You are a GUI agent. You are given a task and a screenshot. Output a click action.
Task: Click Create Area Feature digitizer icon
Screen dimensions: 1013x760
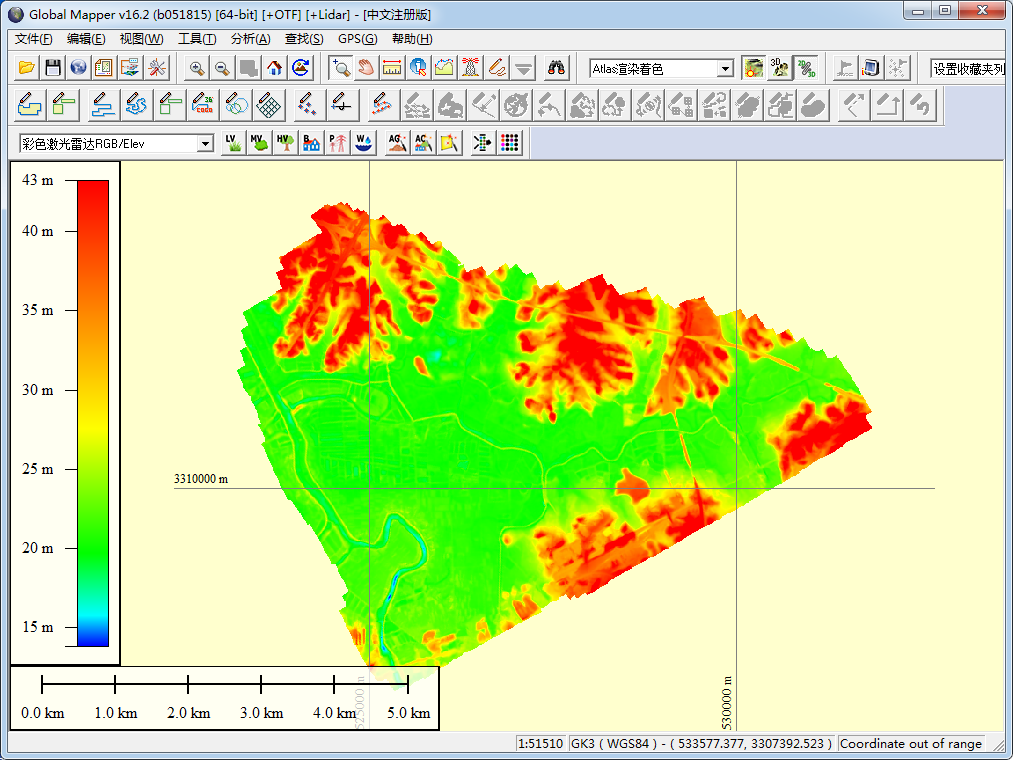click(x=30, y=105)
